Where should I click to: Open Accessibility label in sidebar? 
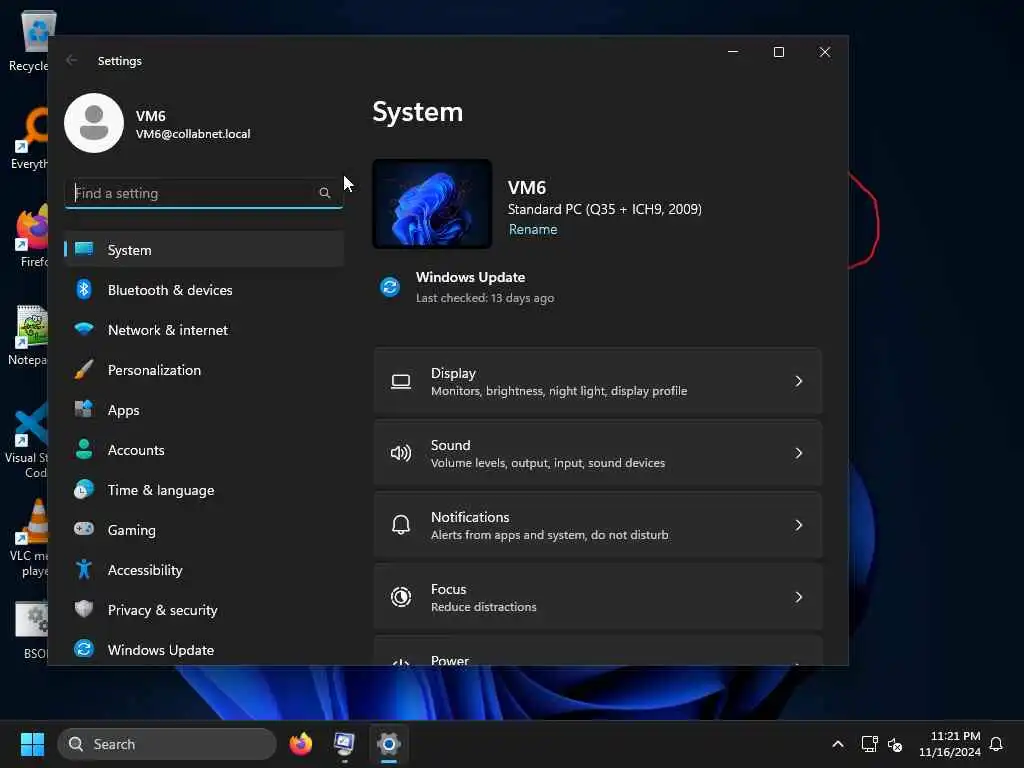145,570
